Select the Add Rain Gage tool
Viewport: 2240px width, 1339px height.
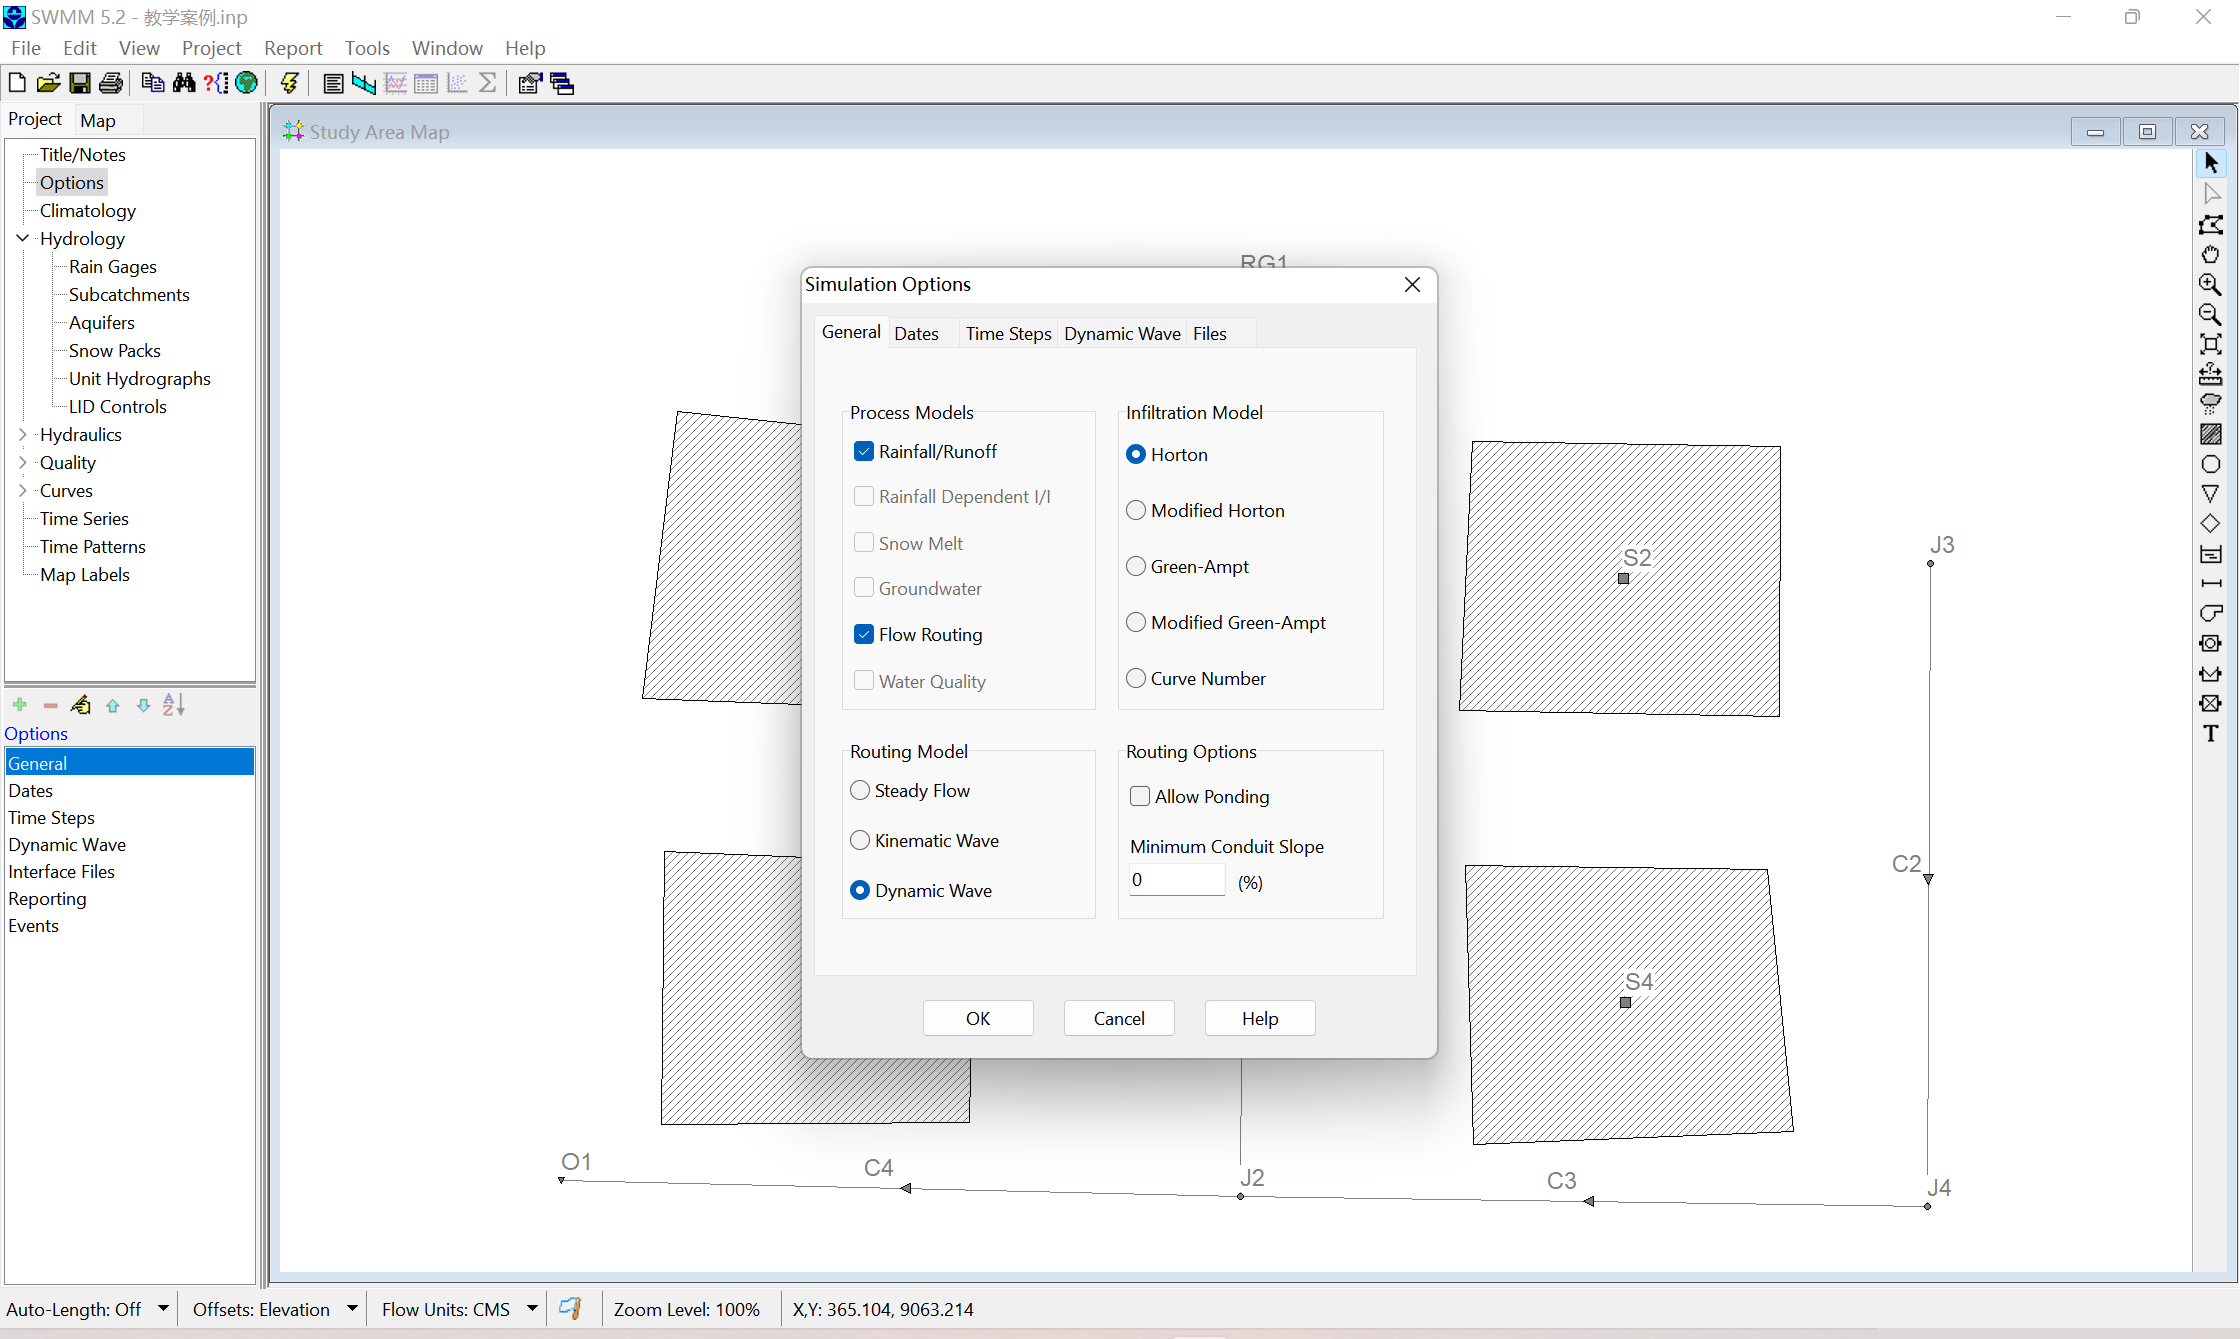[x=2211, y=404]
